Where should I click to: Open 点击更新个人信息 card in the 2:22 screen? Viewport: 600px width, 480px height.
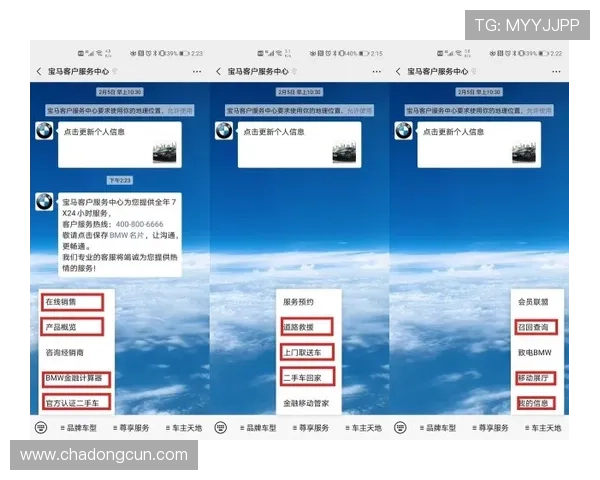pyautogui.click(x=479, y=145)
